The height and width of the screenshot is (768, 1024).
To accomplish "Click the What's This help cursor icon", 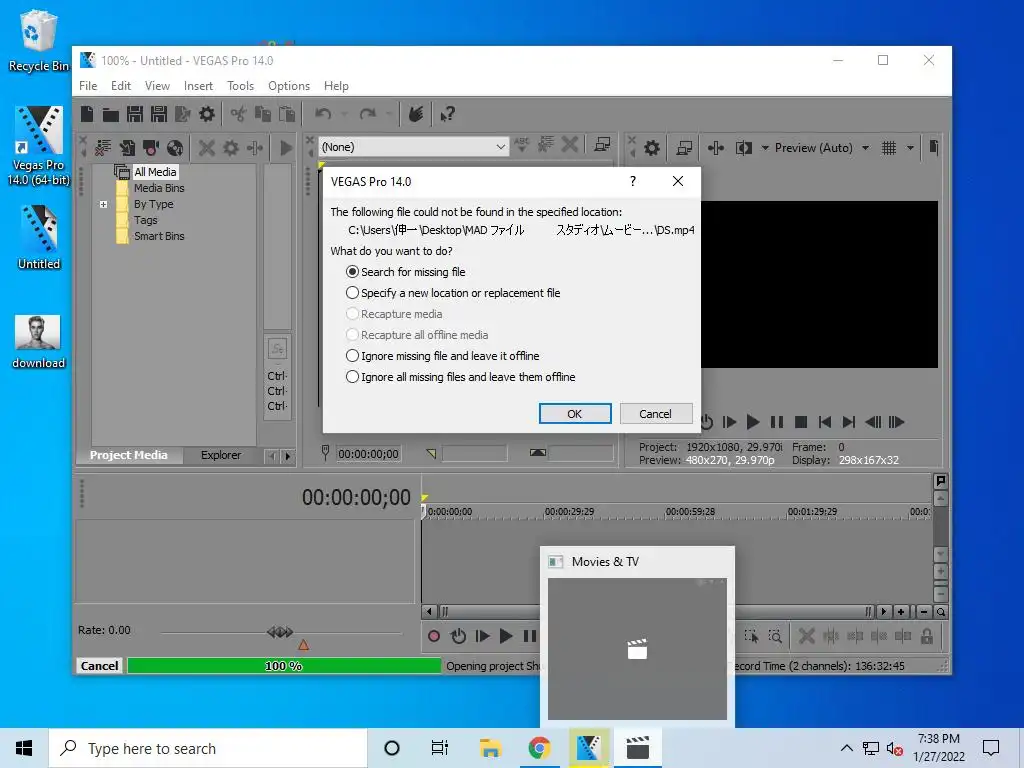I will pyautogui.click(x=447, y=114).
